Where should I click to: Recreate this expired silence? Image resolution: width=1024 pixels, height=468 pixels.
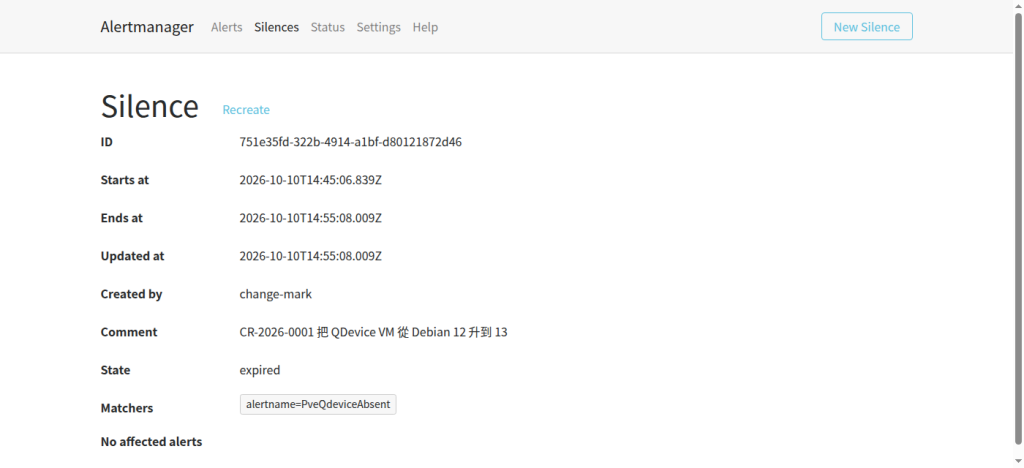coord(246,110)
